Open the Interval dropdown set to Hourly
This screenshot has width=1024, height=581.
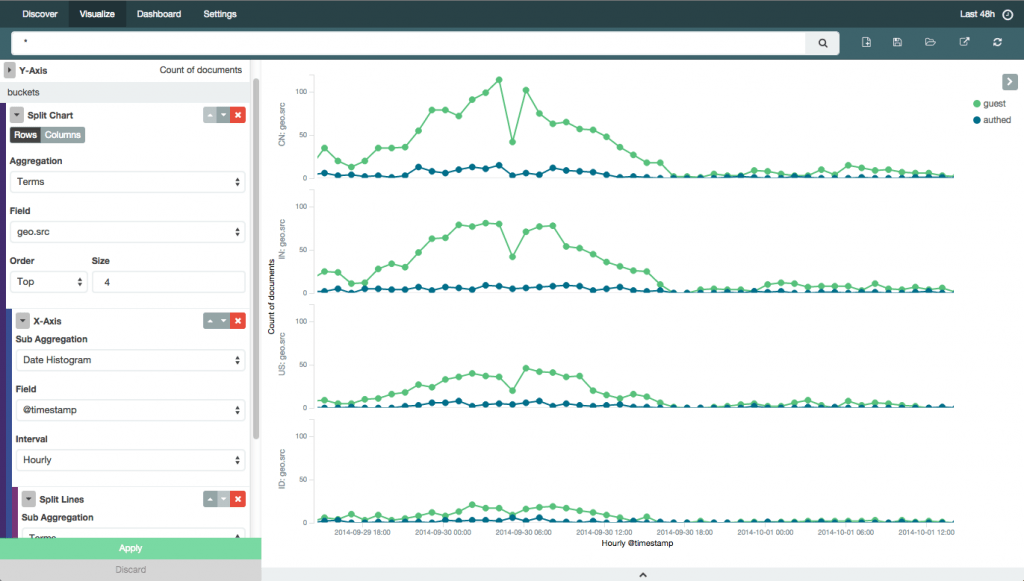pos(130,459)
